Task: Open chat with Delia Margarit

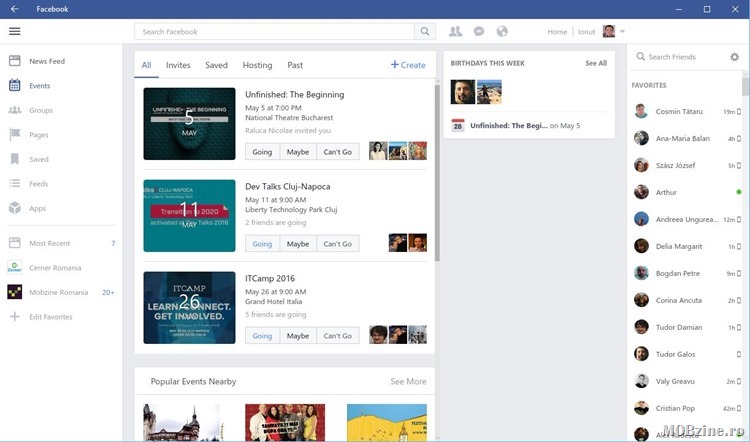Action: click(x=686, y=246)
